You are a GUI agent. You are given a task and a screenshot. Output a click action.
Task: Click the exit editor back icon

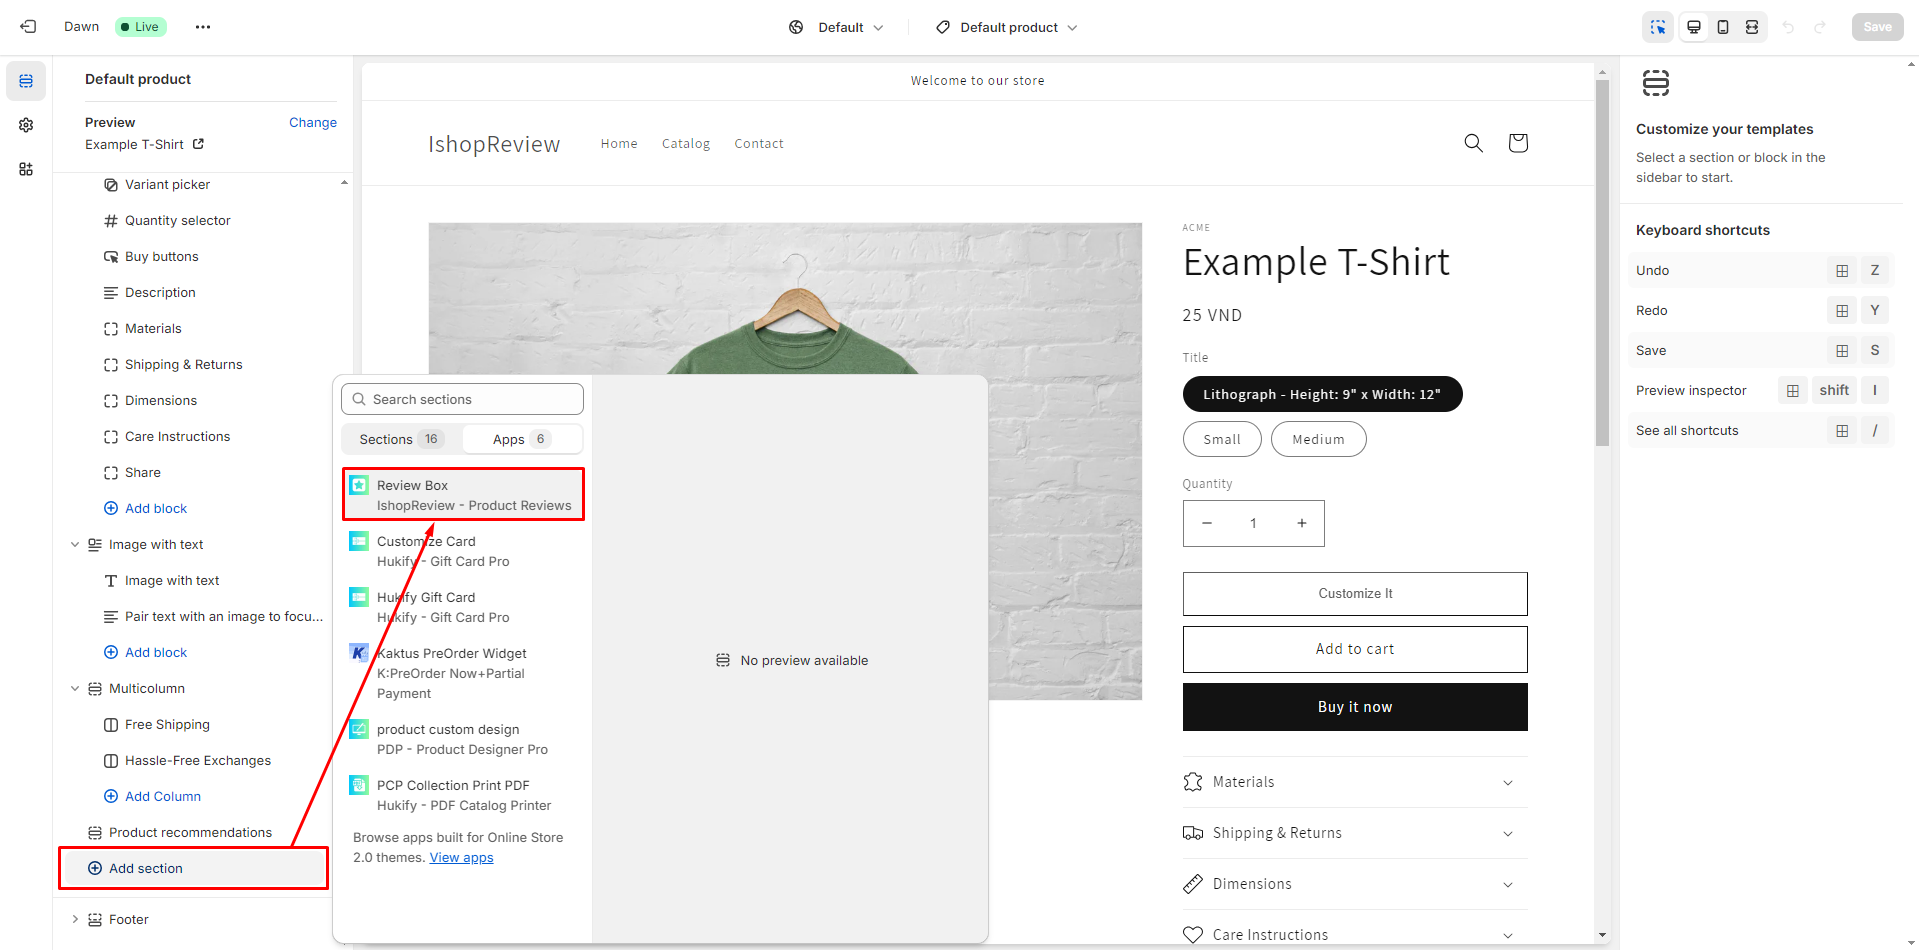(28, 27)
